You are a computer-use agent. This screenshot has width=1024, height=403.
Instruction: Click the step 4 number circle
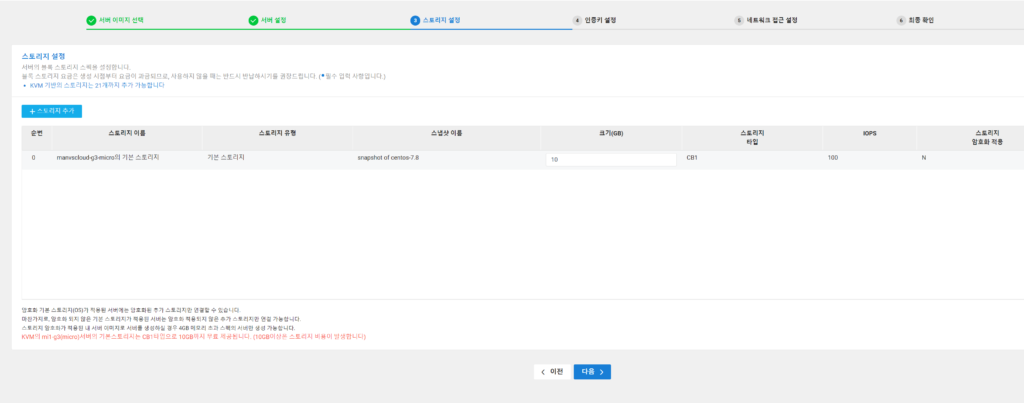[x=577, y=20]
